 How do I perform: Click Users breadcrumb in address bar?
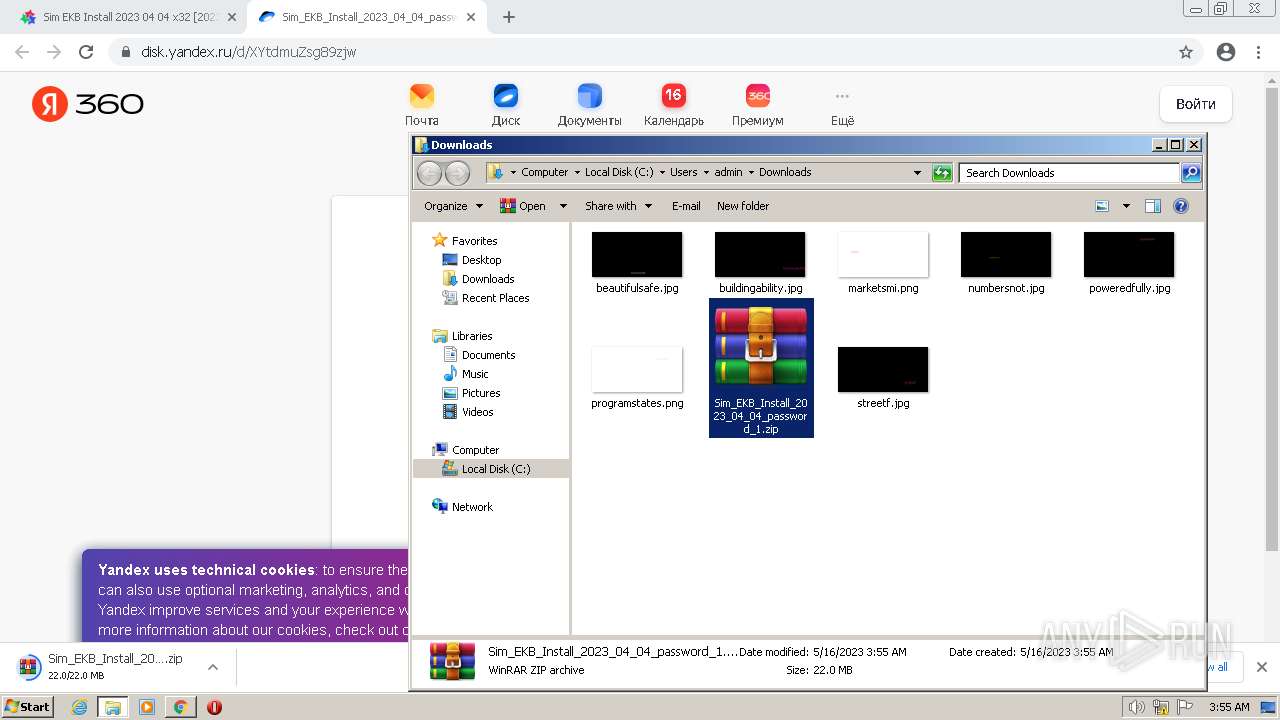coord(684,173)
